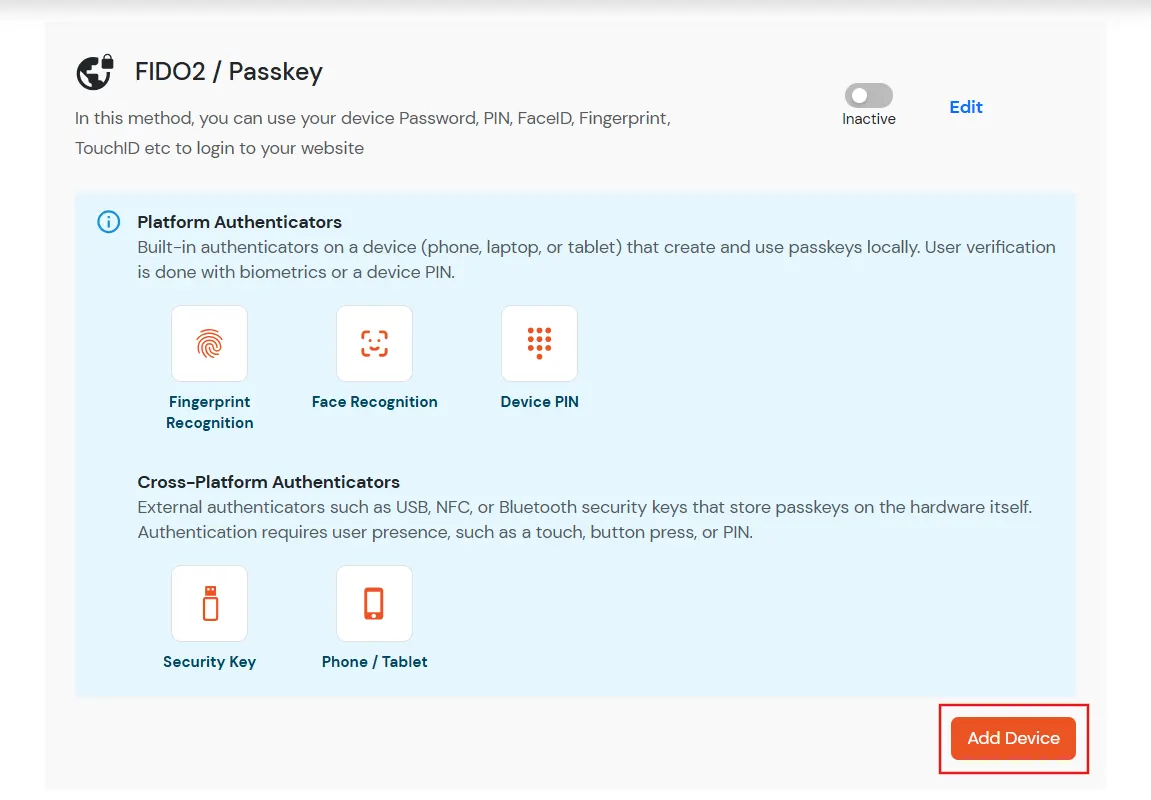
Task: Select the Security Key USB icon
Action: (x=209, y=603)
